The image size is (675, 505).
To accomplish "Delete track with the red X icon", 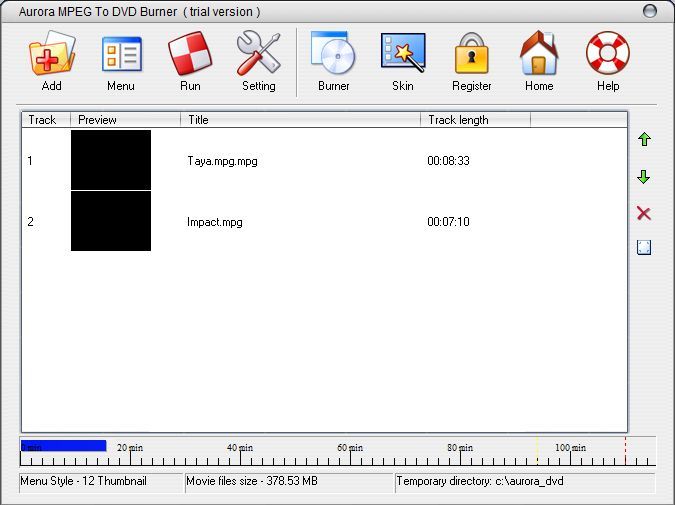I will pos(644,213).
